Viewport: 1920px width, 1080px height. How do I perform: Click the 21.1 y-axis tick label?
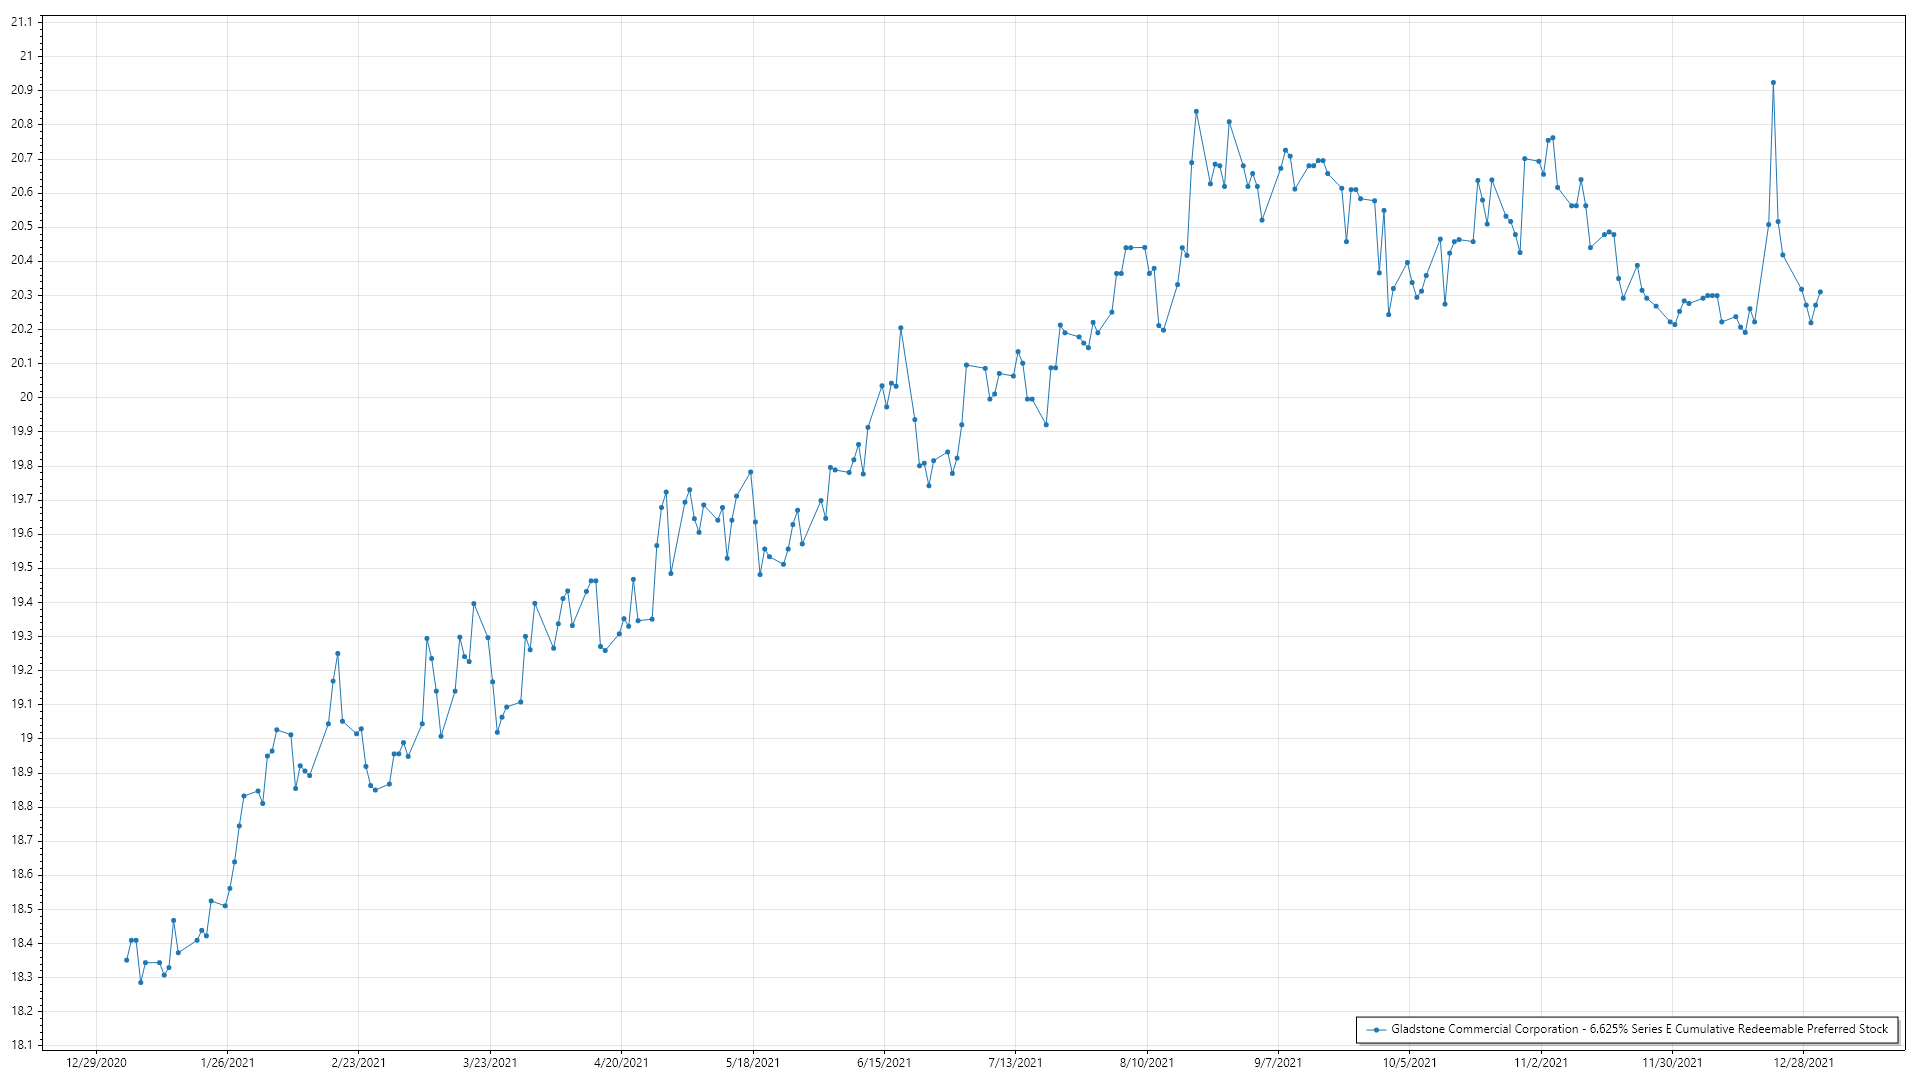[21, 22]
